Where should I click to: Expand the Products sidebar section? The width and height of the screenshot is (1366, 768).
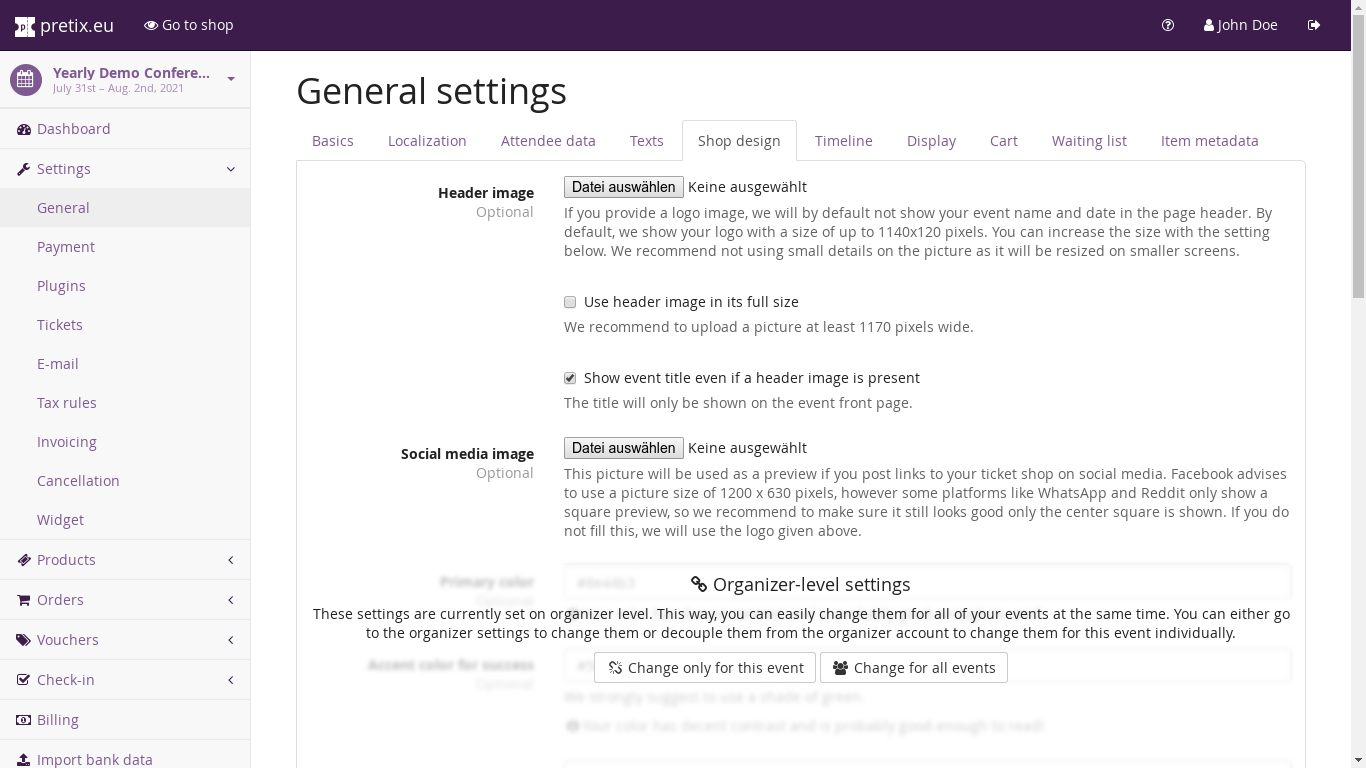pos(231,560)
